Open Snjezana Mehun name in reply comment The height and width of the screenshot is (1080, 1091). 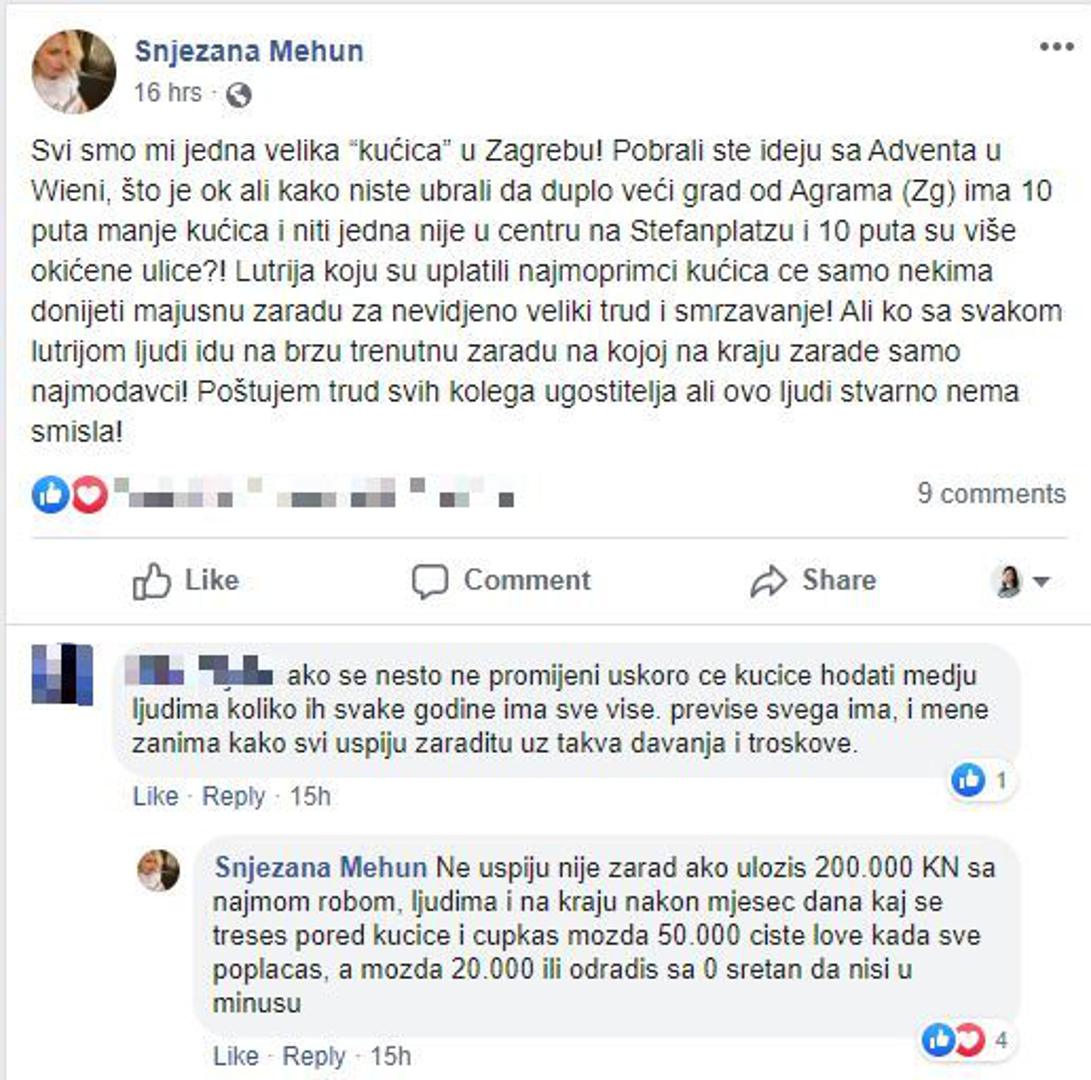321,868
